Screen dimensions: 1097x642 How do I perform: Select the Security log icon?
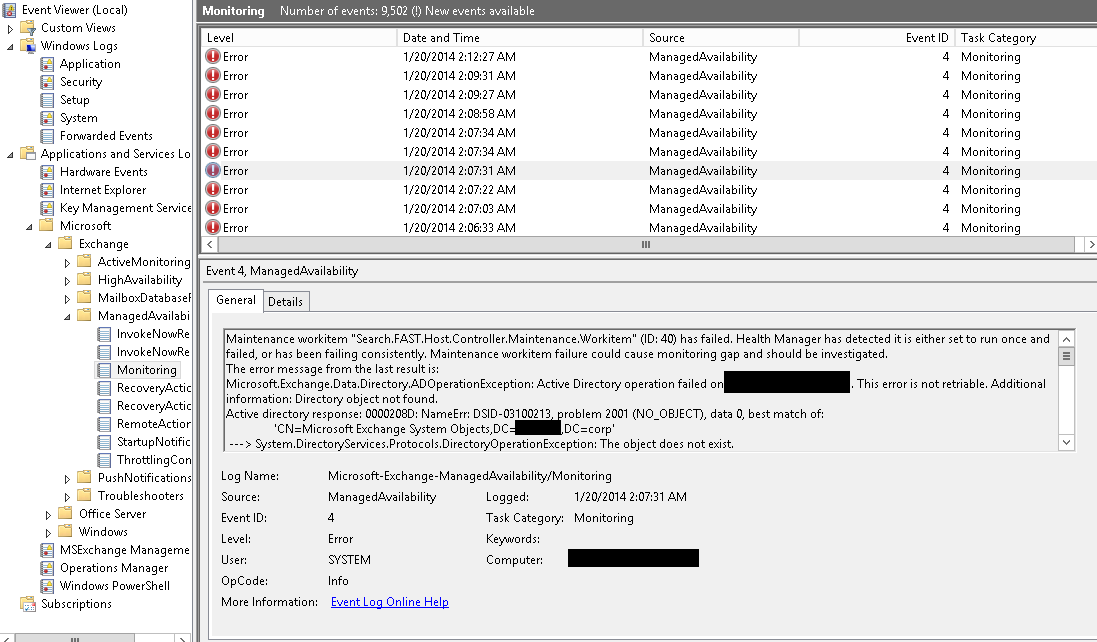point(47,81)
